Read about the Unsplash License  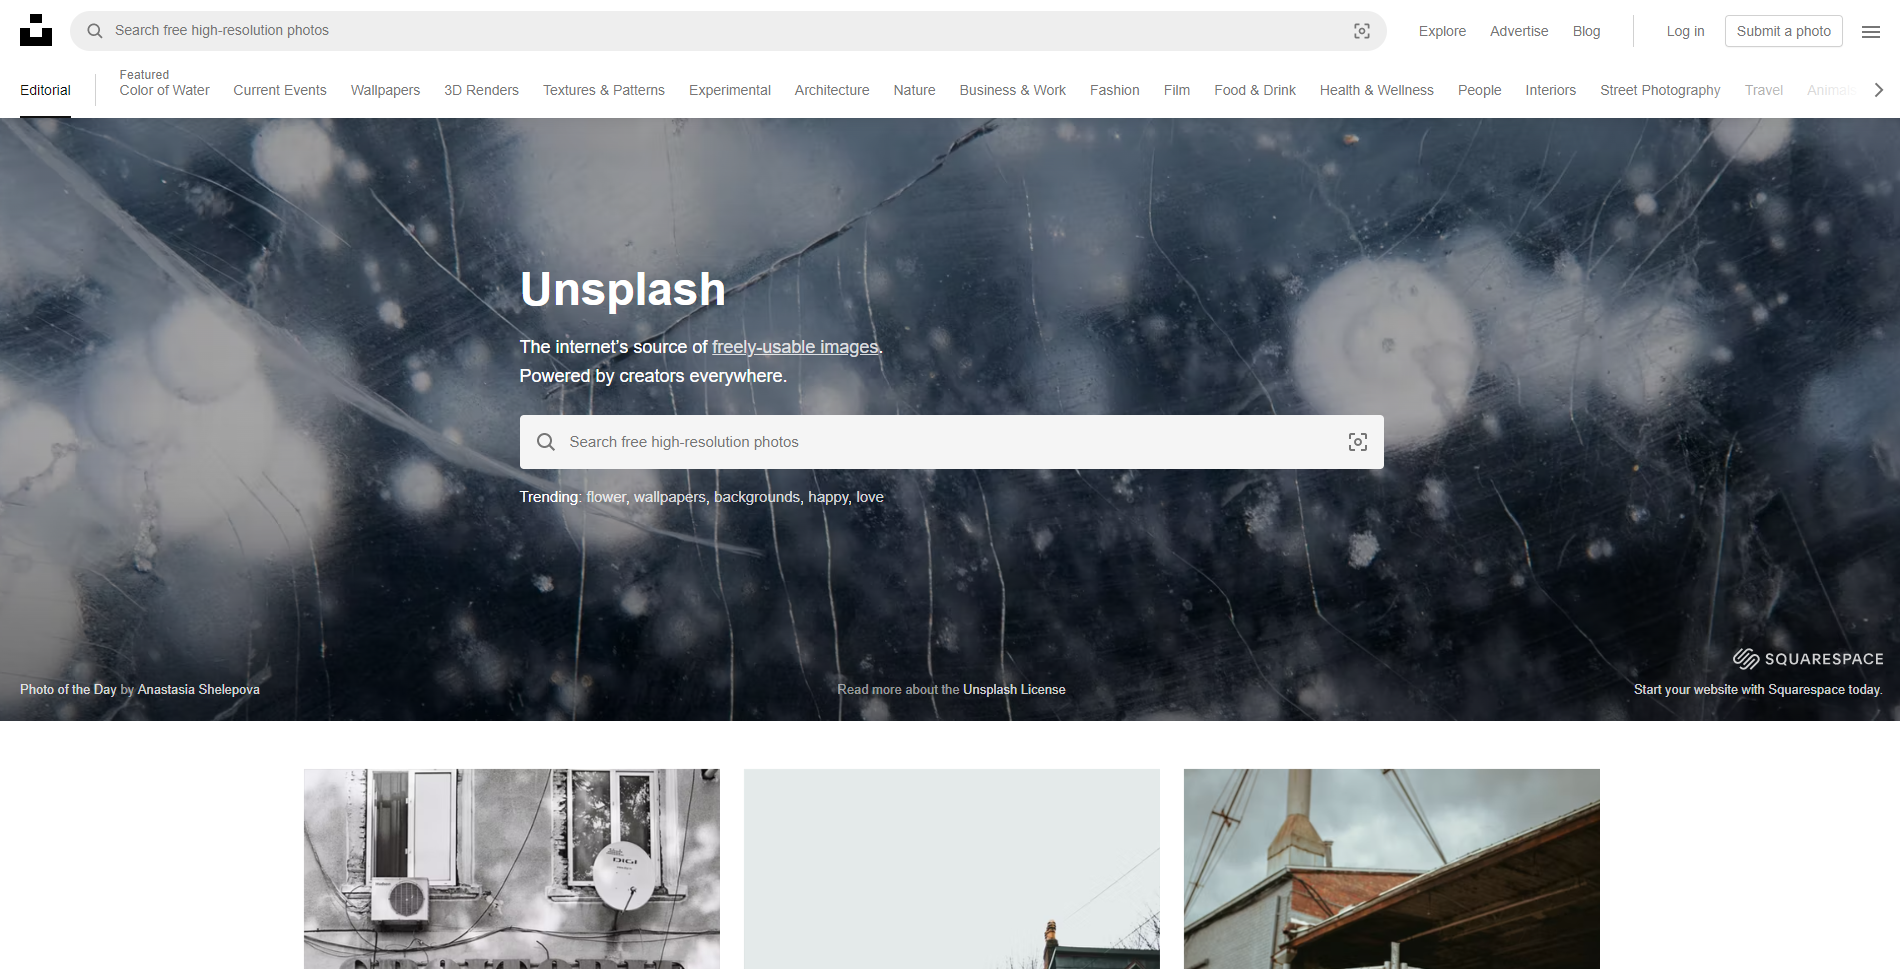(x=1014, y=689)
